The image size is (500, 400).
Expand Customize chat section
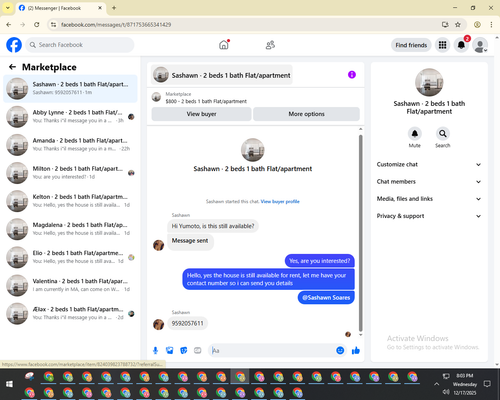[x=429, y=164]
